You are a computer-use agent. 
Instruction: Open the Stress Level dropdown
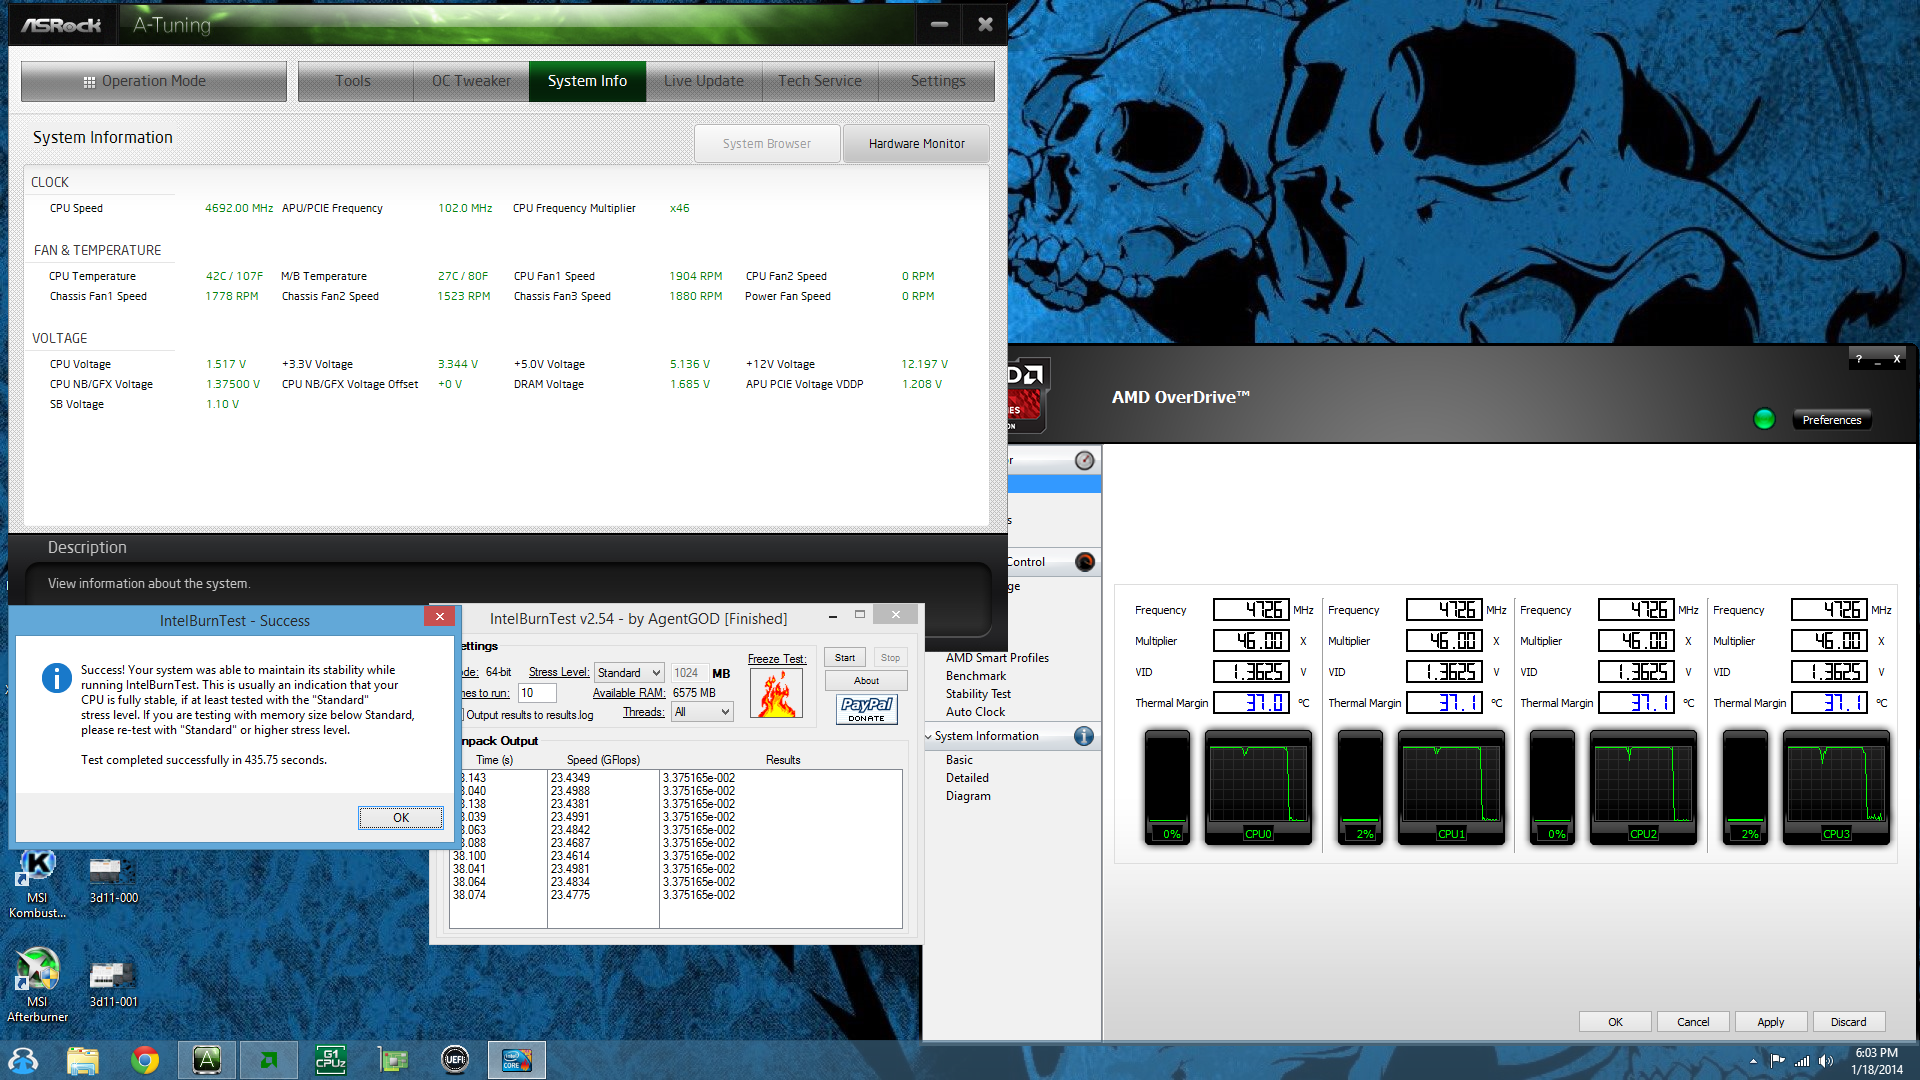629,673
